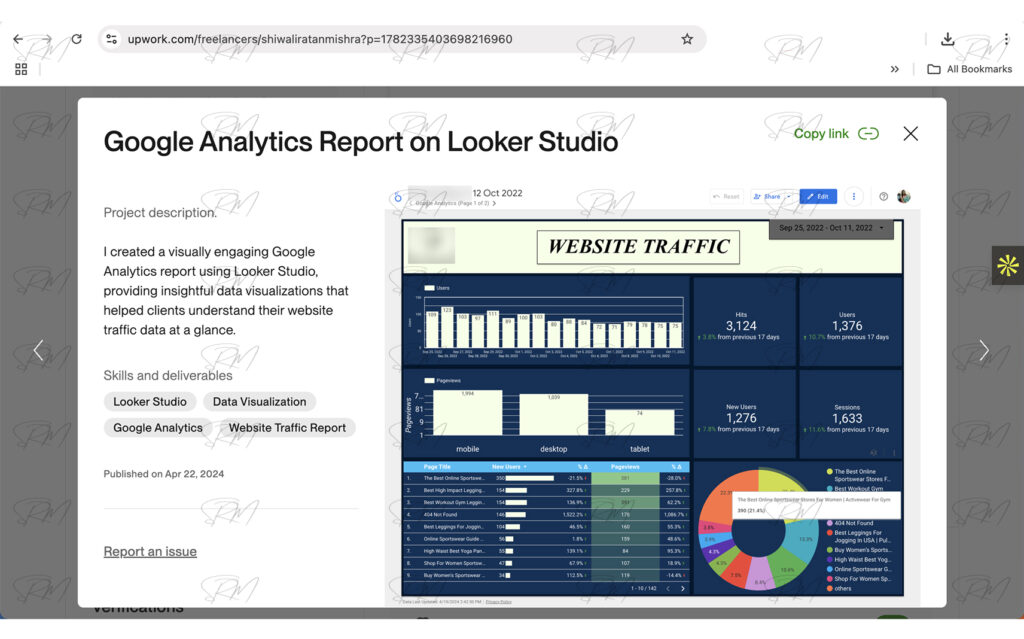
Task: Click the mobile pageviews bar
Action: click(468, 413)
